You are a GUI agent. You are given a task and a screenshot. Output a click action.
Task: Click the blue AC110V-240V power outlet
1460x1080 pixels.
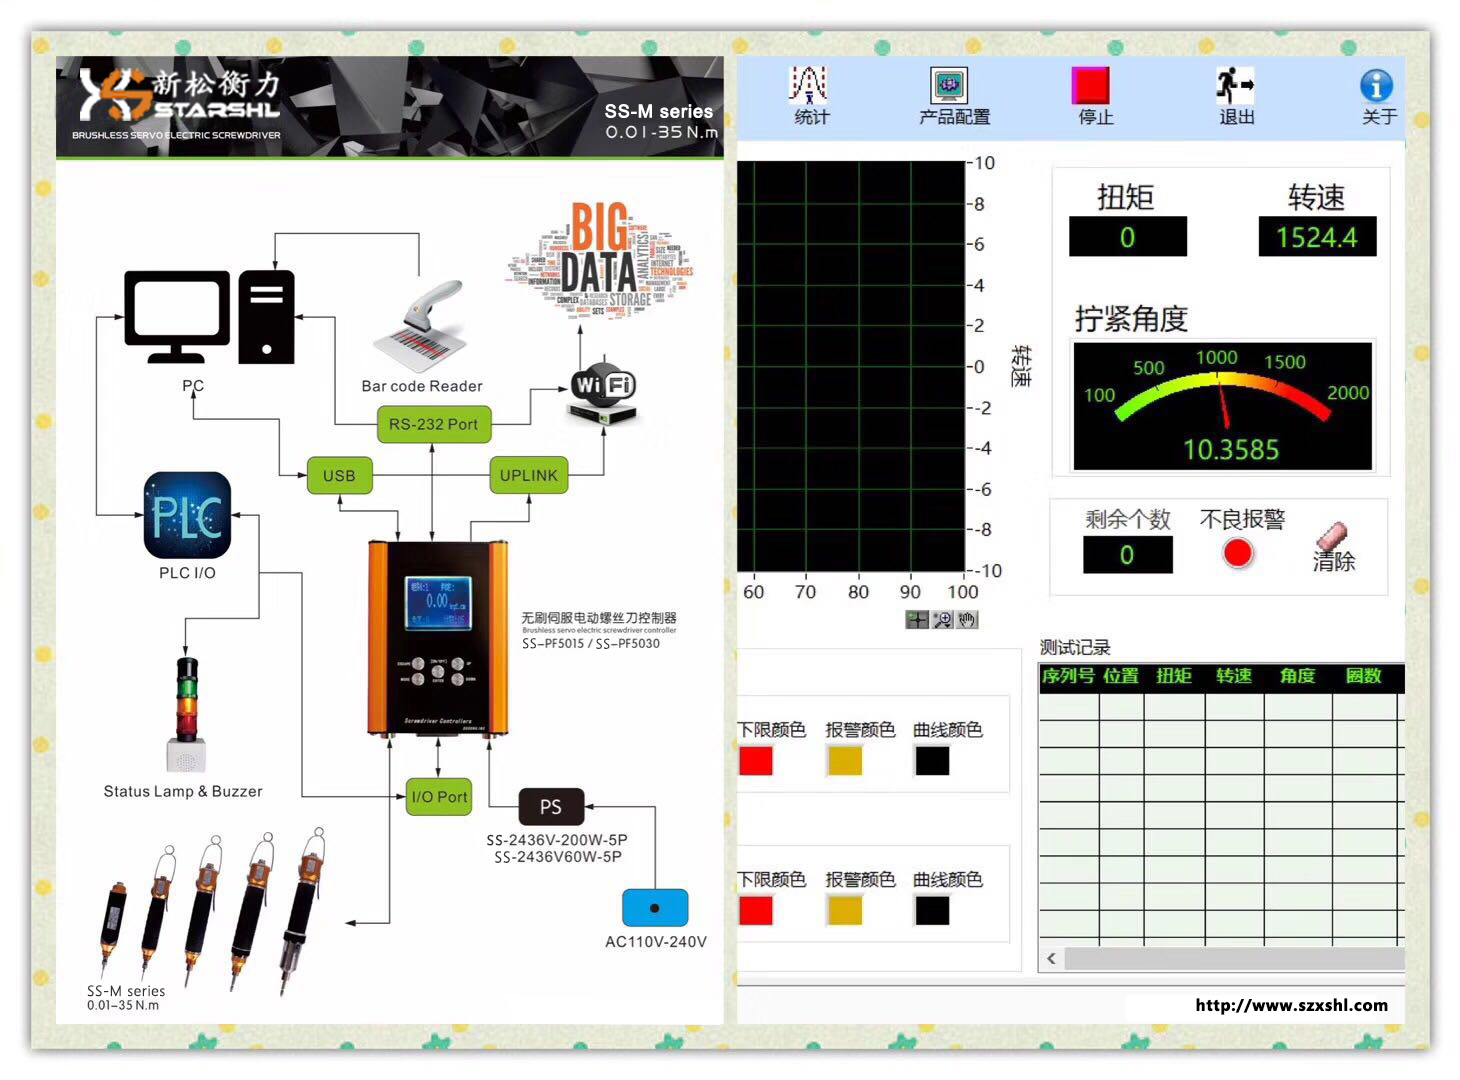(655, 908)
